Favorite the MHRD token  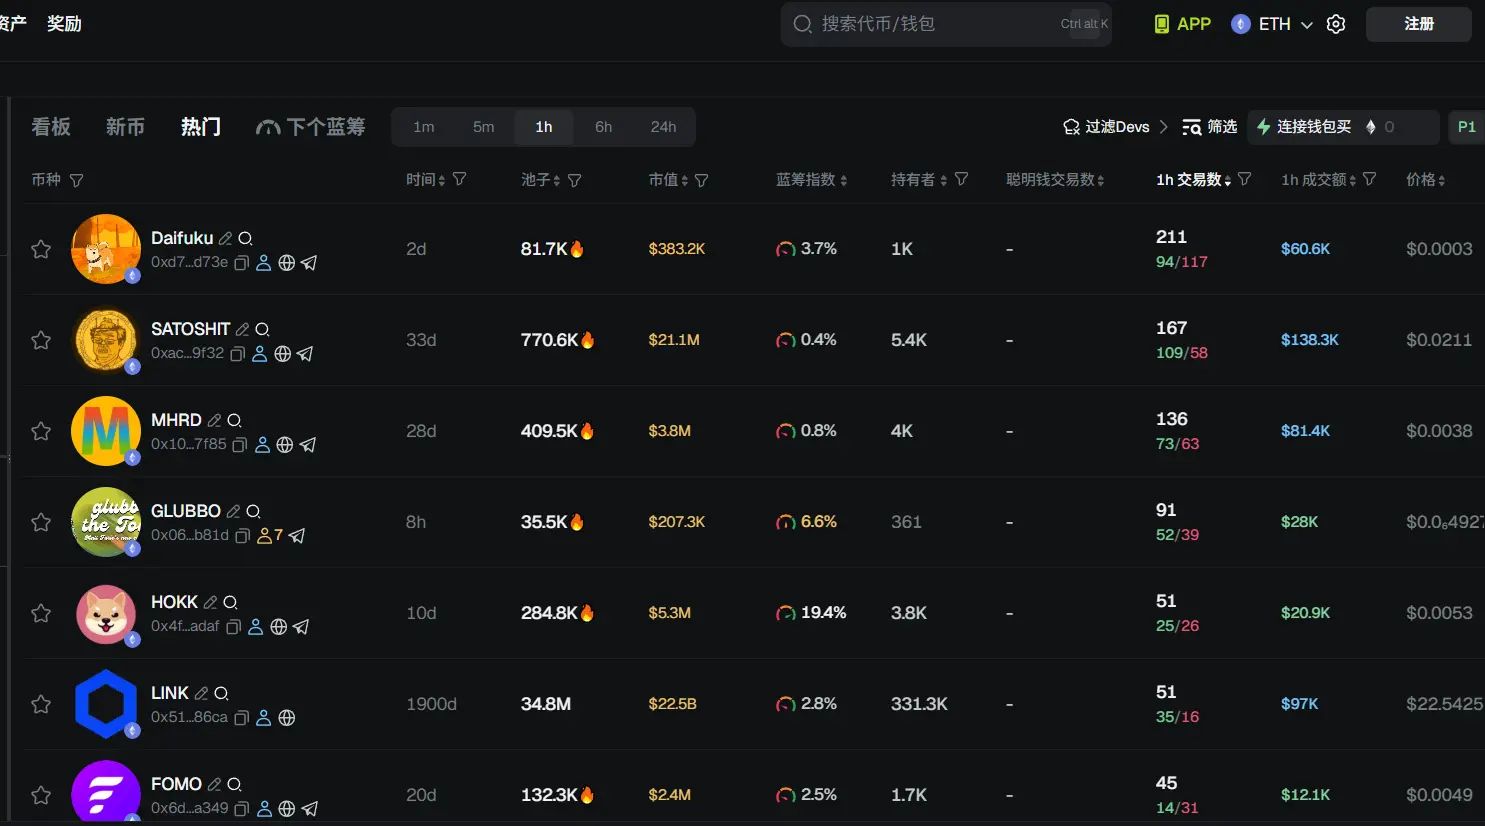click(41, 431)
